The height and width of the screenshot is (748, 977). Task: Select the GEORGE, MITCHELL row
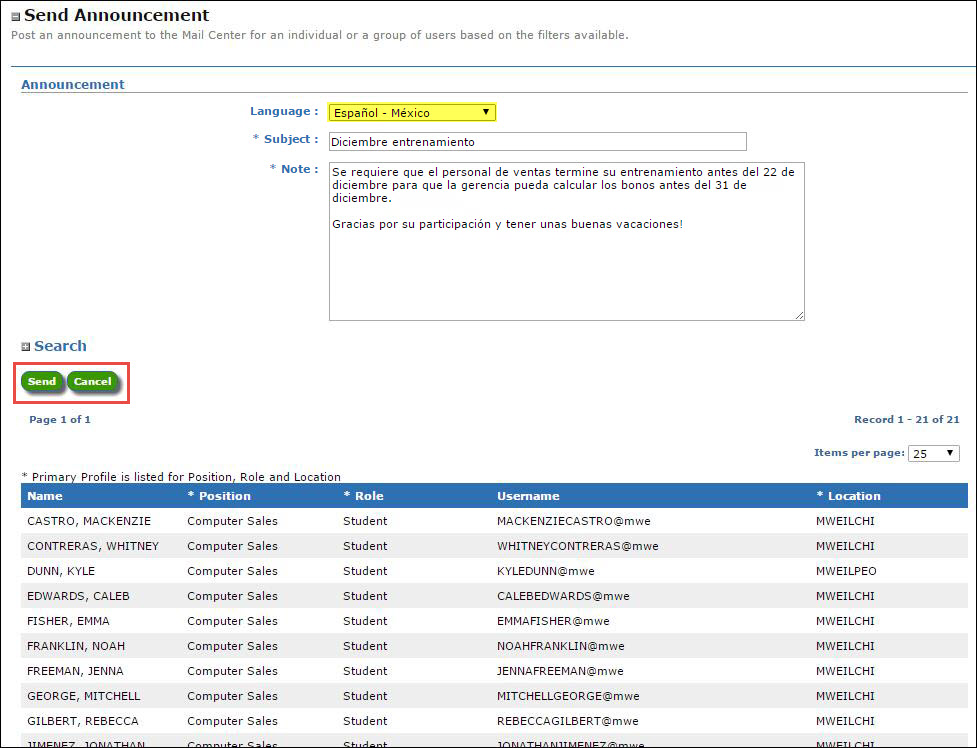click(x=84, y=696)
